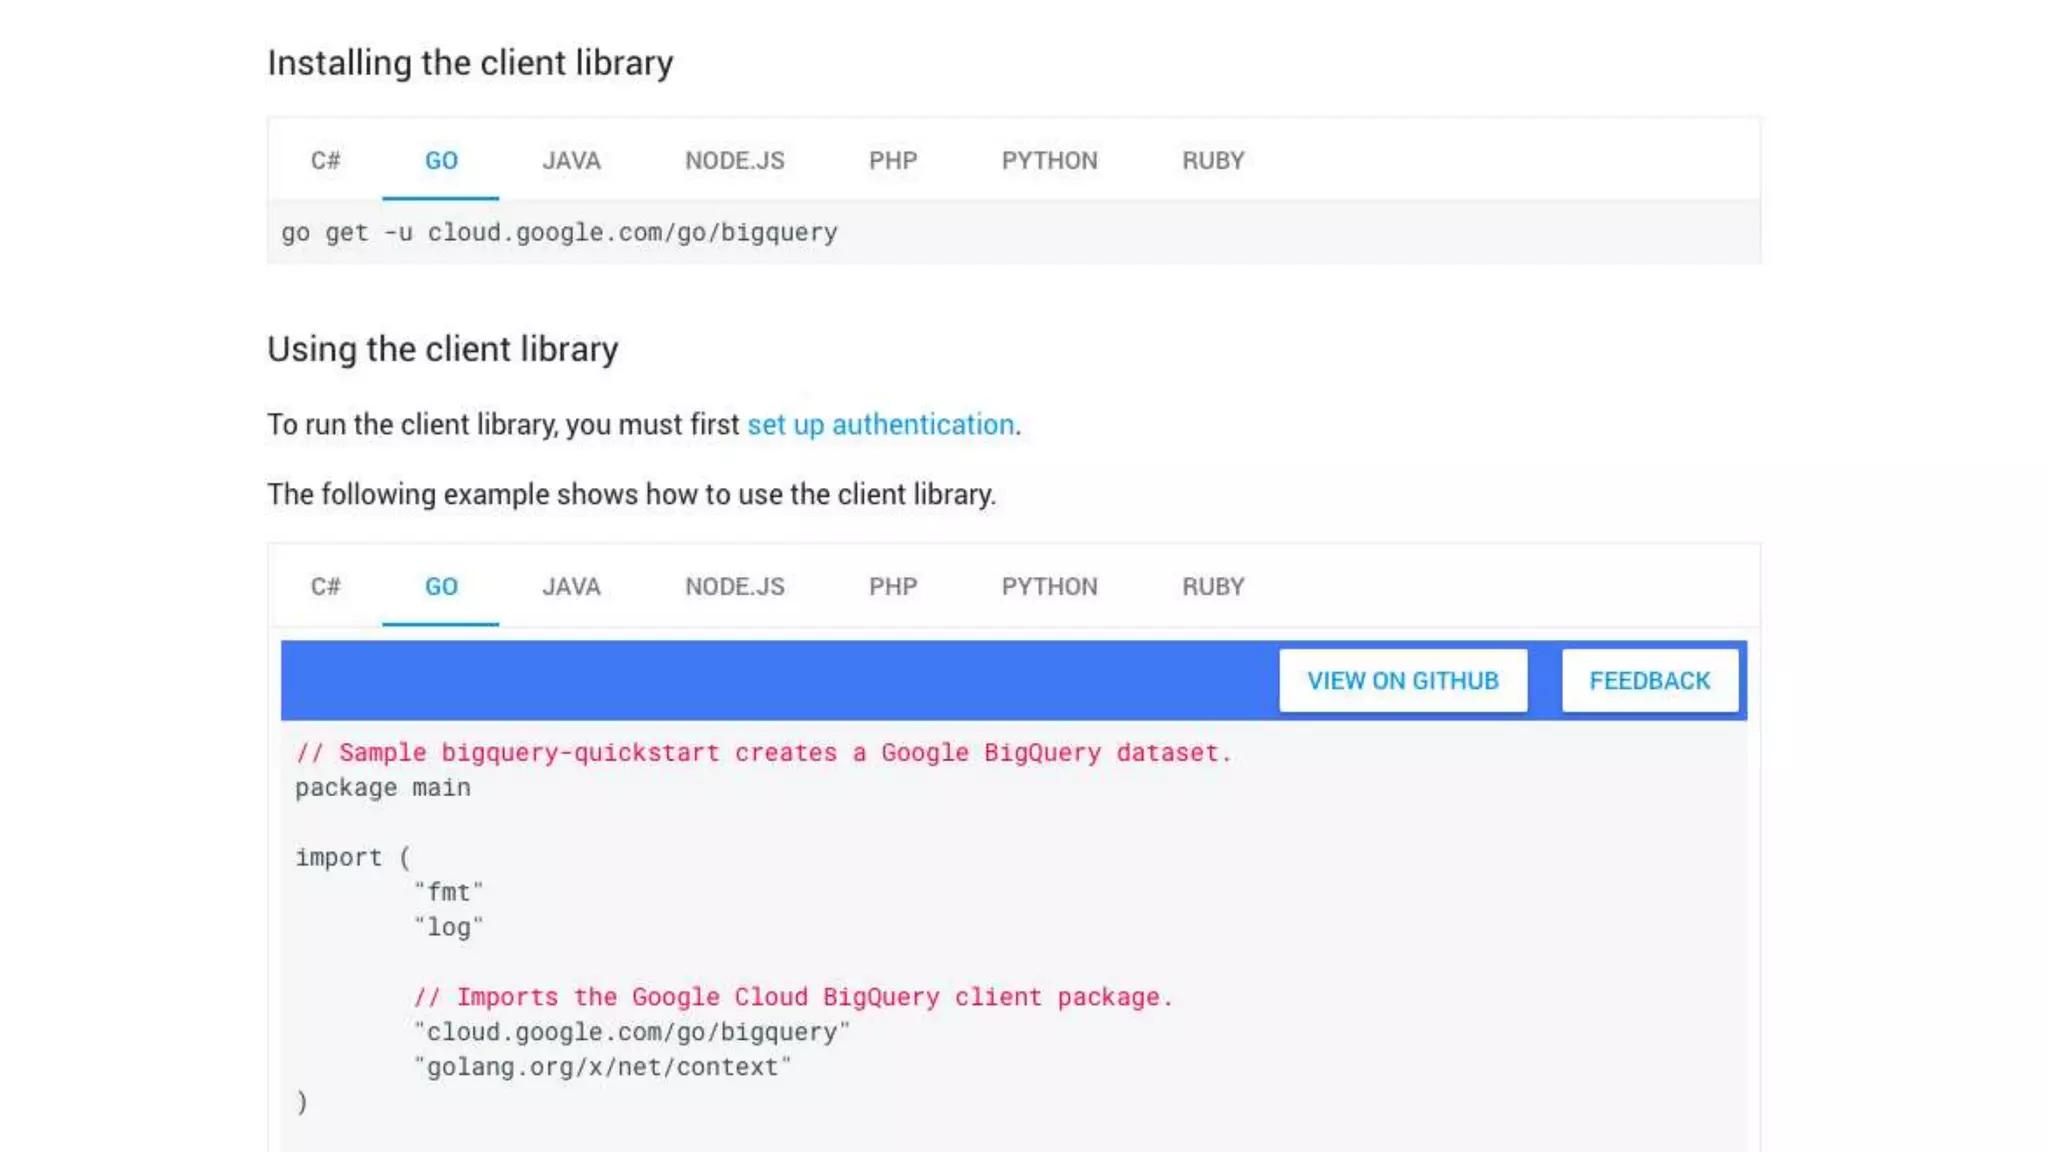
Task: Select GO tab in install section
Action: 441,161
